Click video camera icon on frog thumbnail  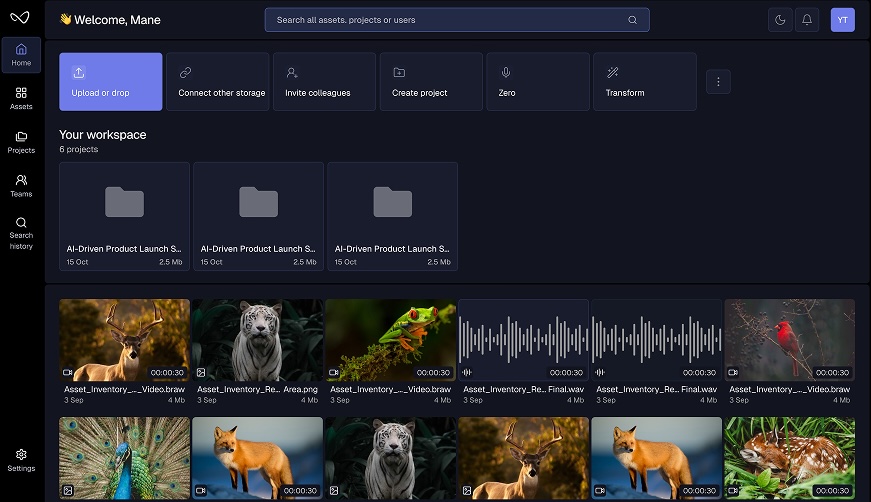point(334,373)
